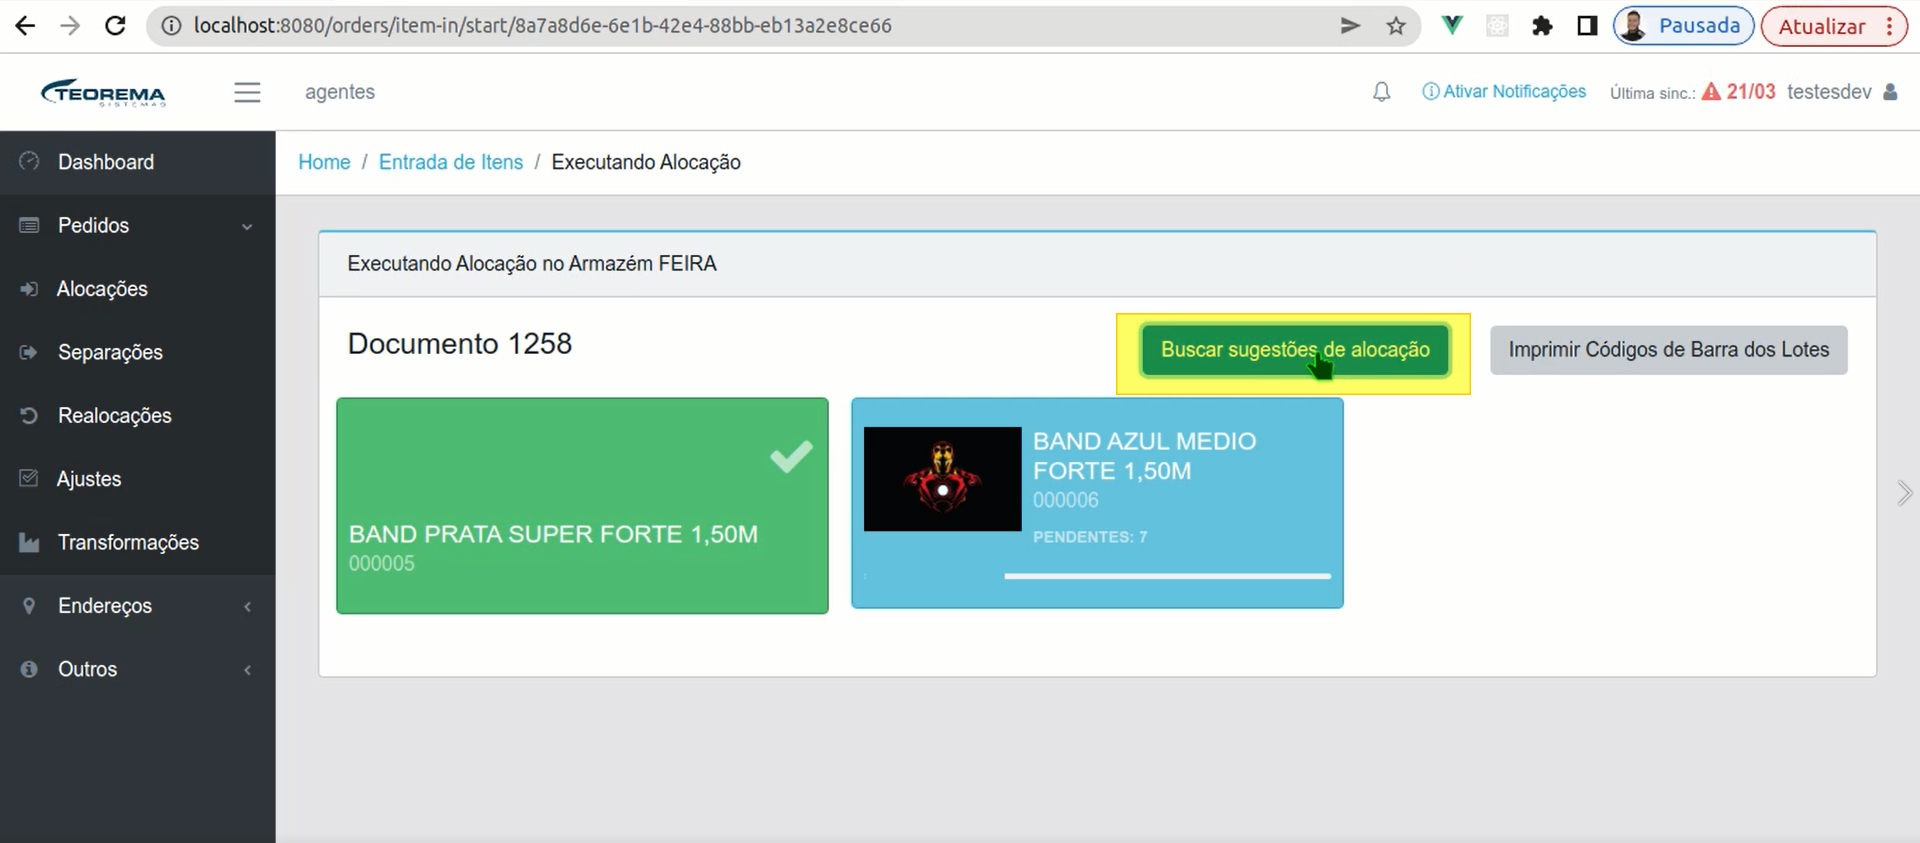Screen dimensions: 1920x843
Task: Click the checkmark on the green card
Action: [x=791, y=456]
